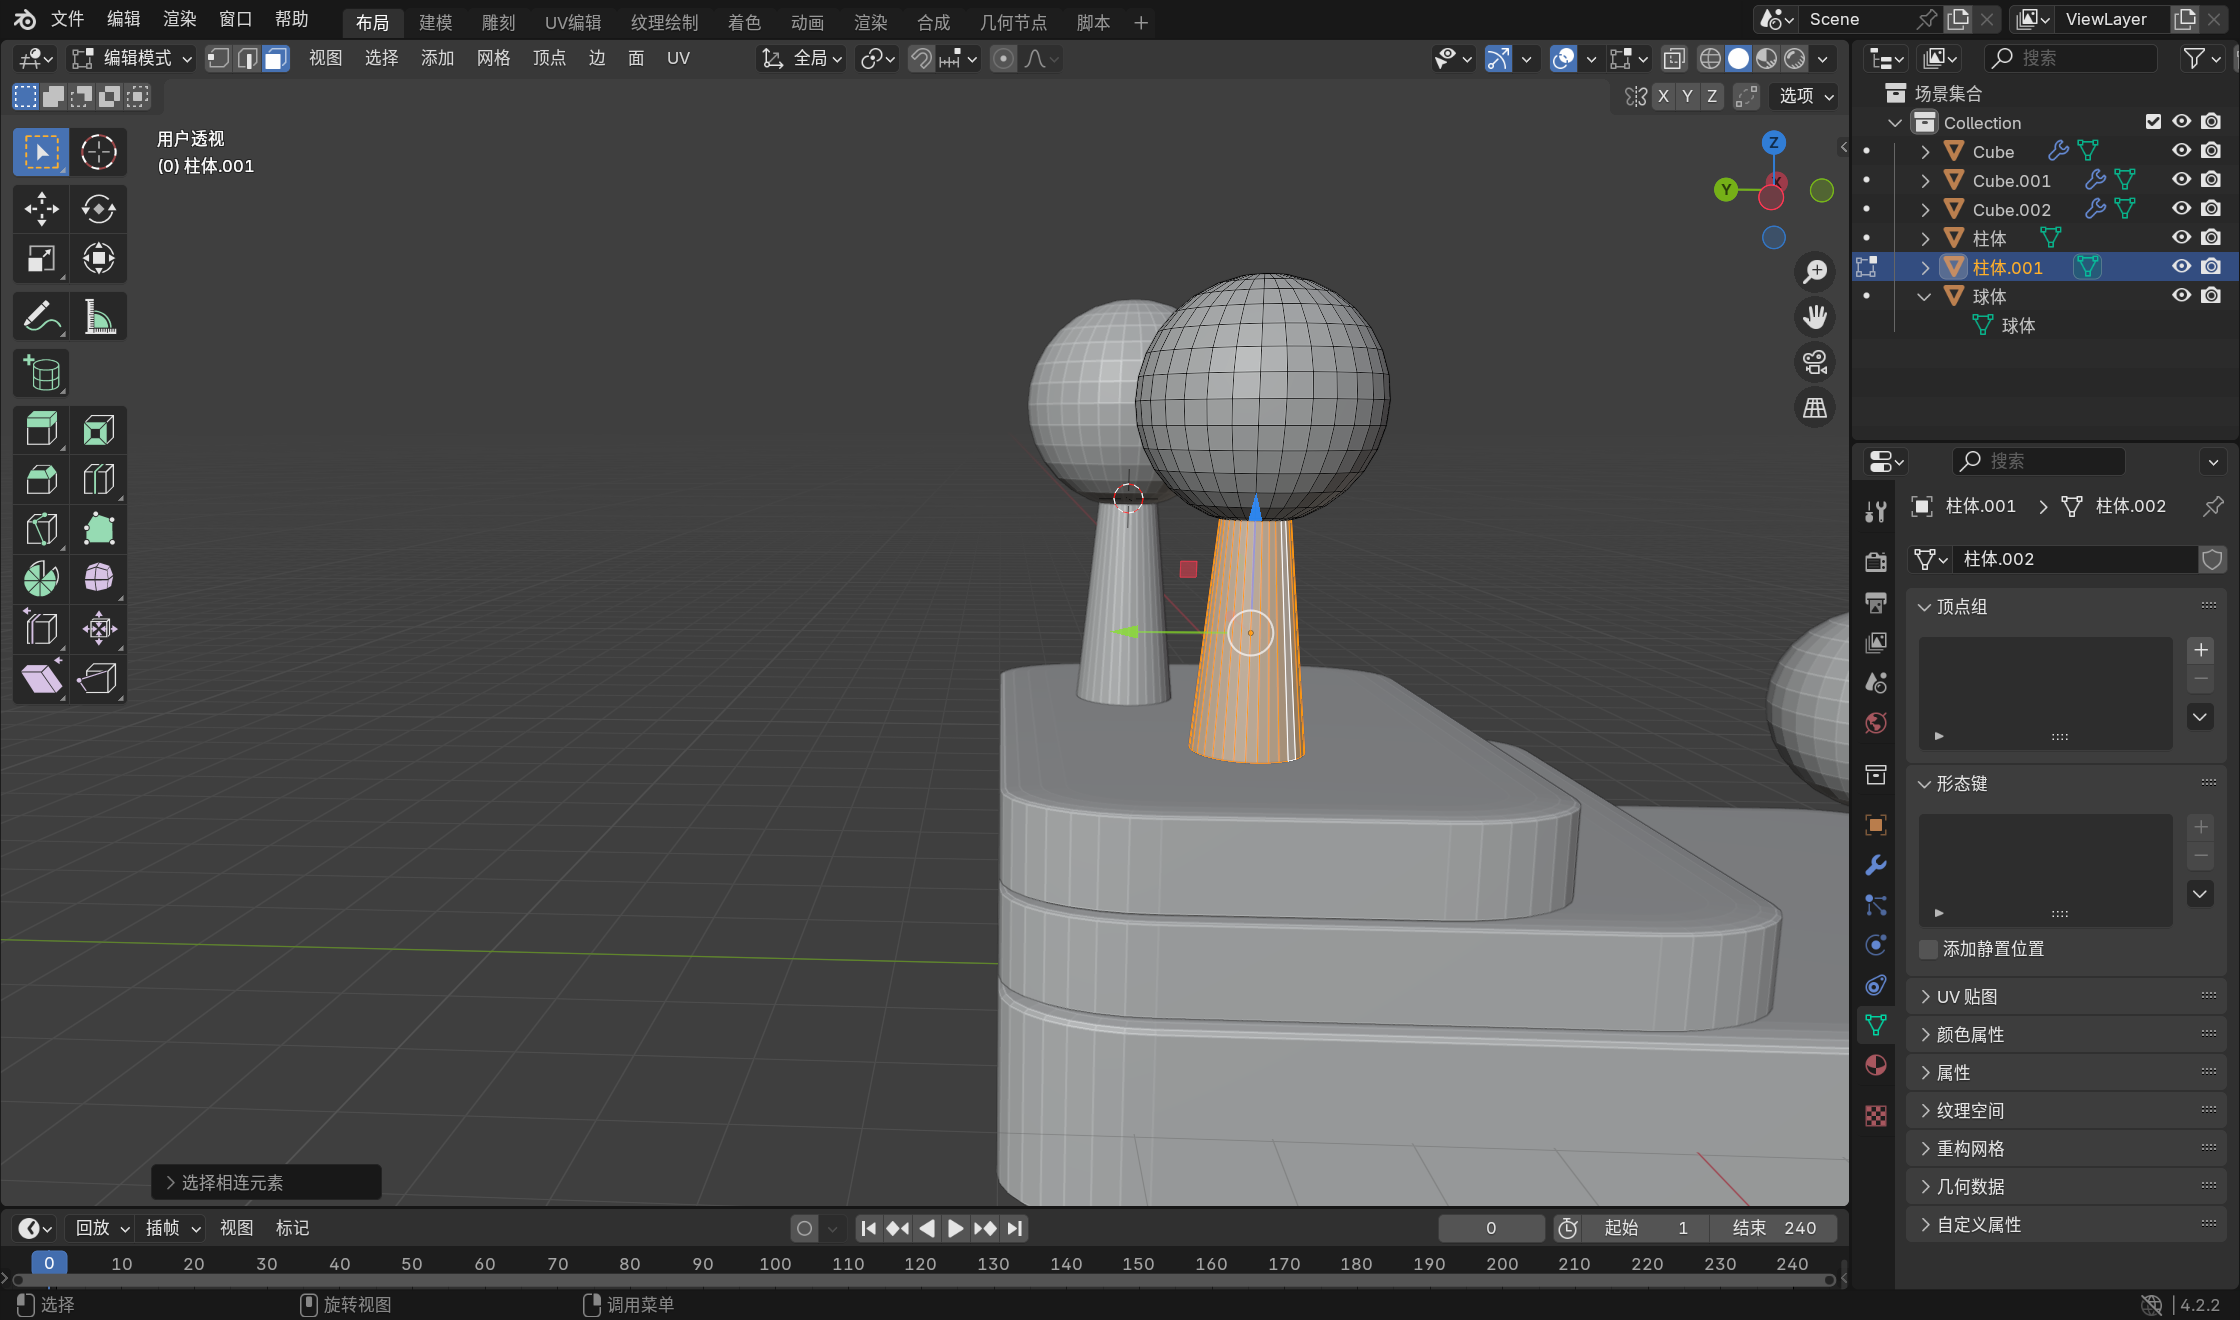This screenshot has width=2240, height=1320.
Task: Enable 添加静置位置 checkbox
Action: point(1929,949)
